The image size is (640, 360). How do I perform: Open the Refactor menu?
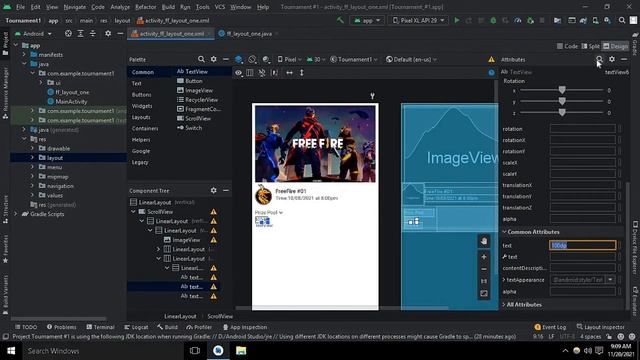[146, 7]
